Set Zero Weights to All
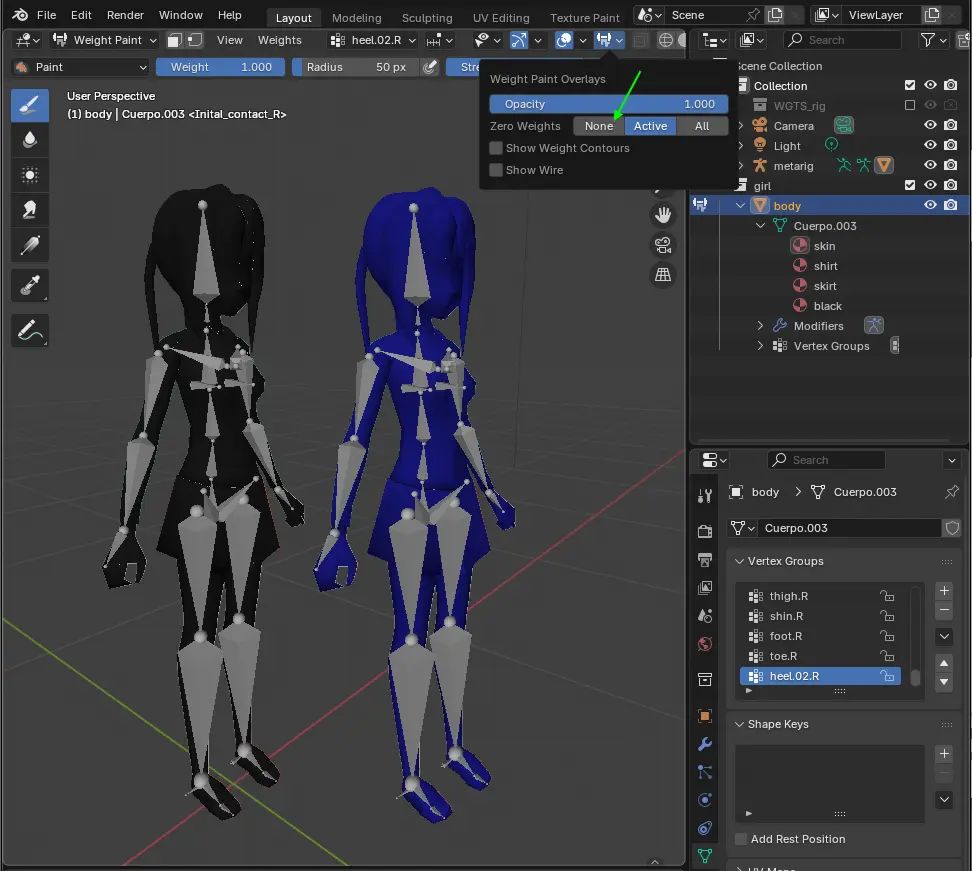972x871 pixels. pyautogui.click(x=702, y=126)
